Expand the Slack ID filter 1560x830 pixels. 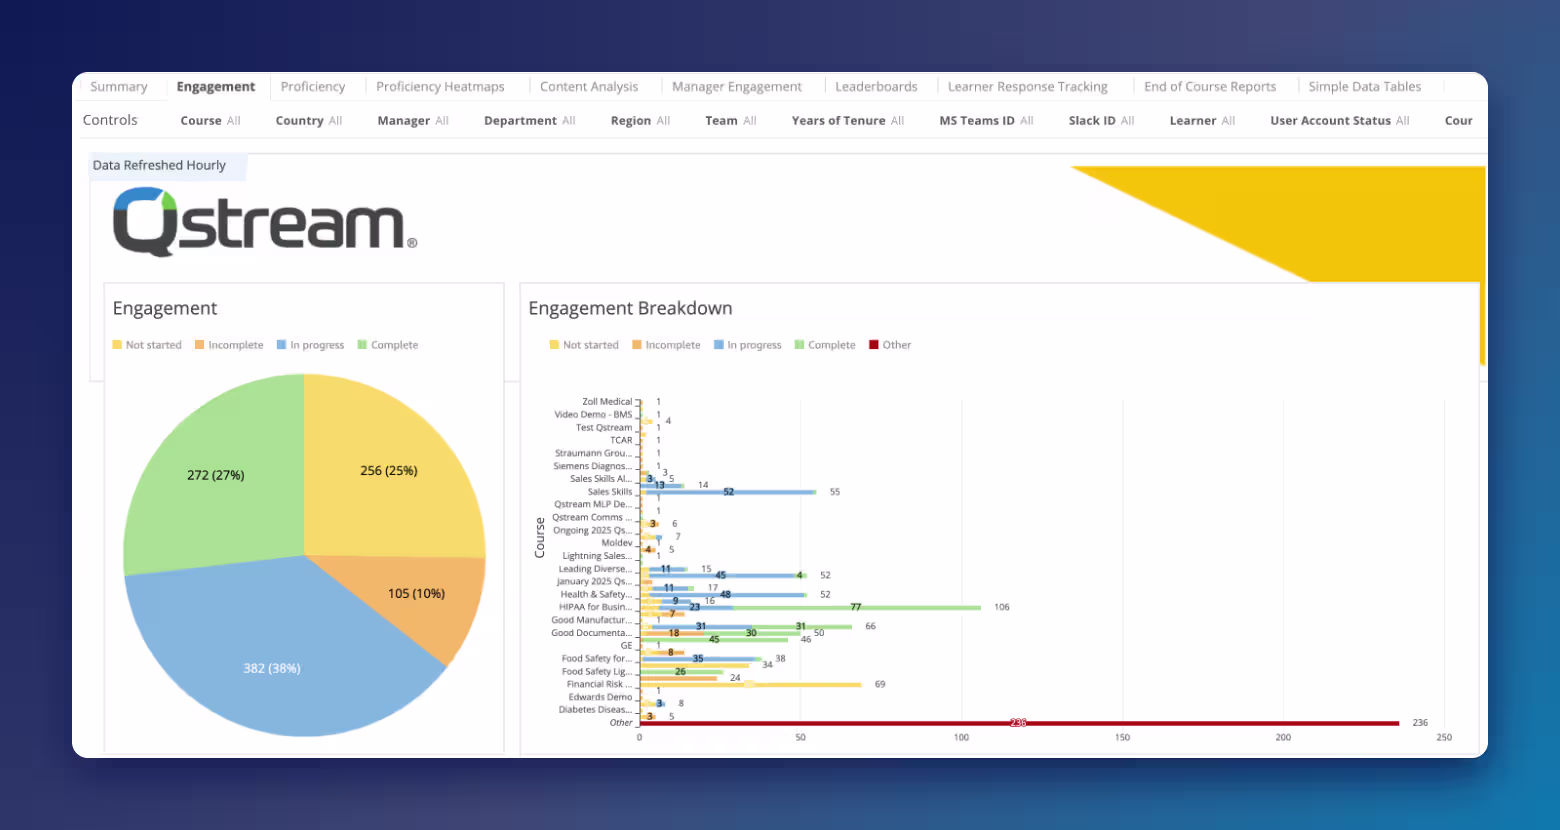(1101, 121)
